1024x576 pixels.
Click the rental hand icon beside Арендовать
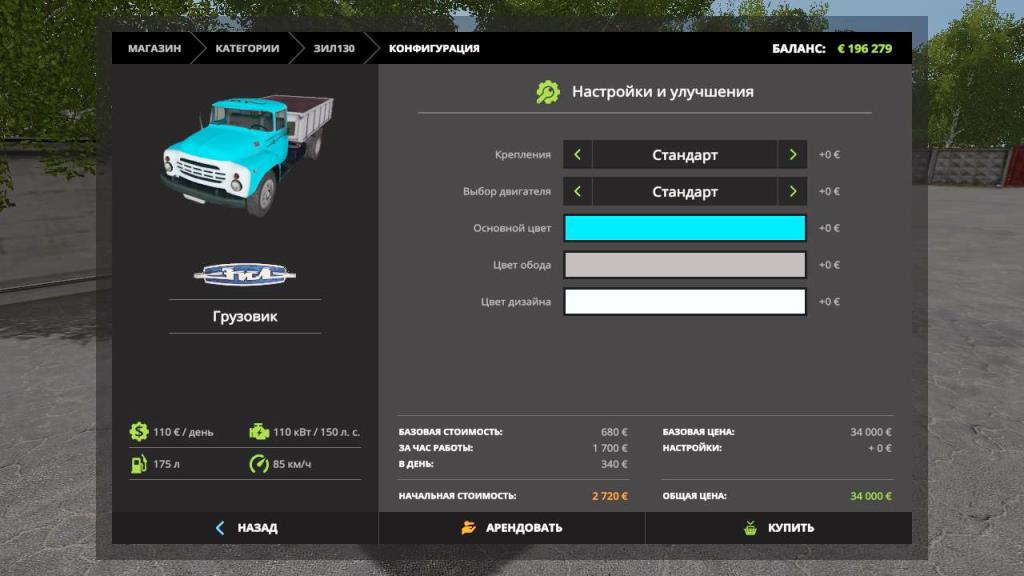(468, 528)
